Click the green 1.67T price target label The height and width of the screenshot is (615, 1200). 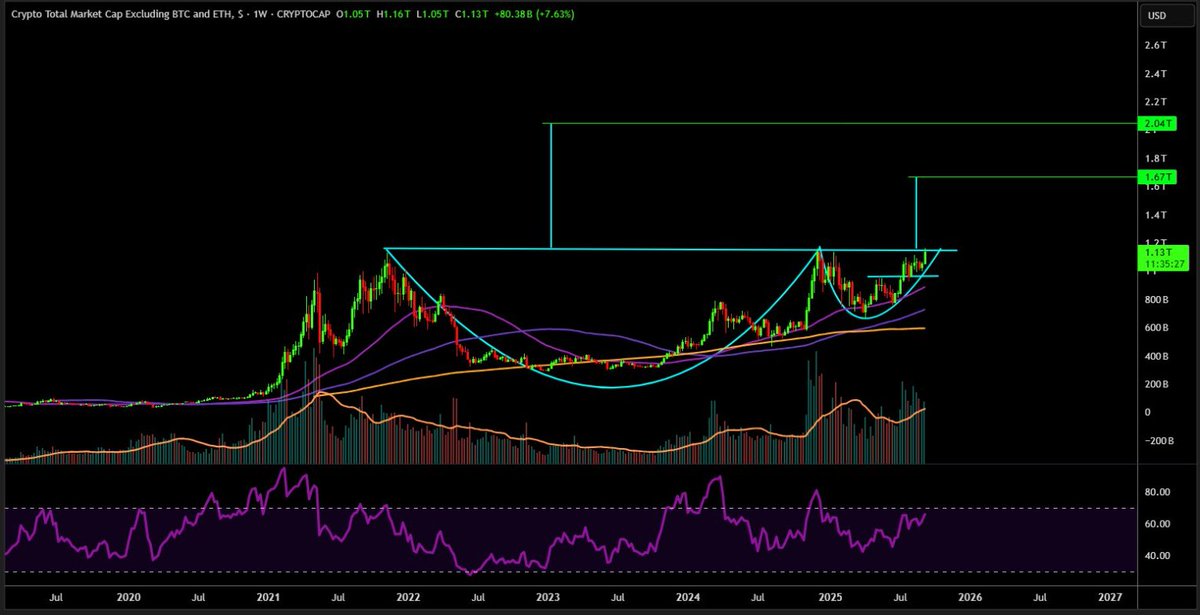tap(1156, 177)
